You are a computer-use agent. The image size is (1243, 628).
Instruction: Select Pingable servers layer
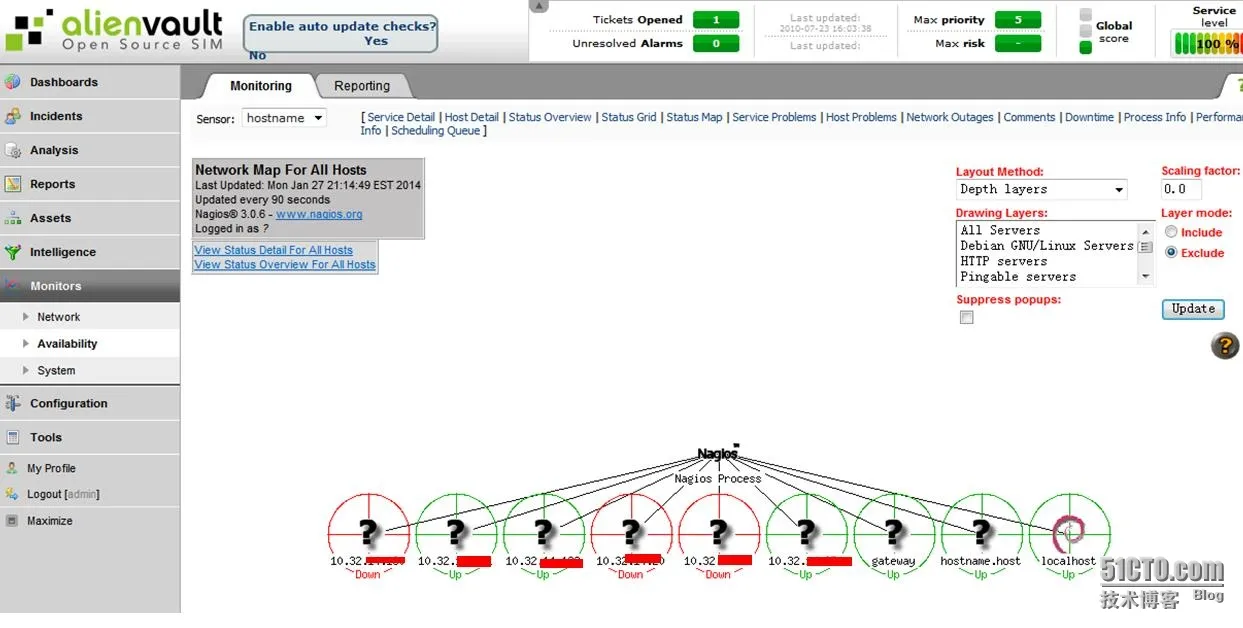click(1018, 277)
